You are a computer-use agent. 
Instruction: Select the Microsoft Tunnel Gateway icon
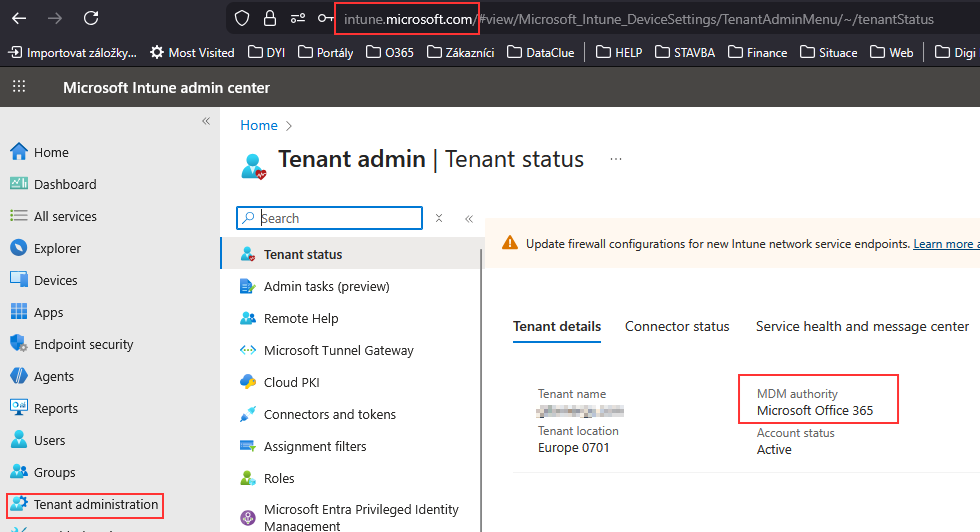(248, 350)
